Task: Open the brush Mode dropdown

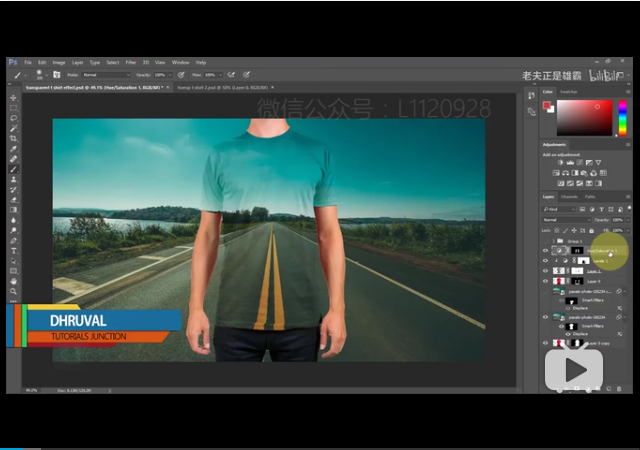Action: pos(107,75)
